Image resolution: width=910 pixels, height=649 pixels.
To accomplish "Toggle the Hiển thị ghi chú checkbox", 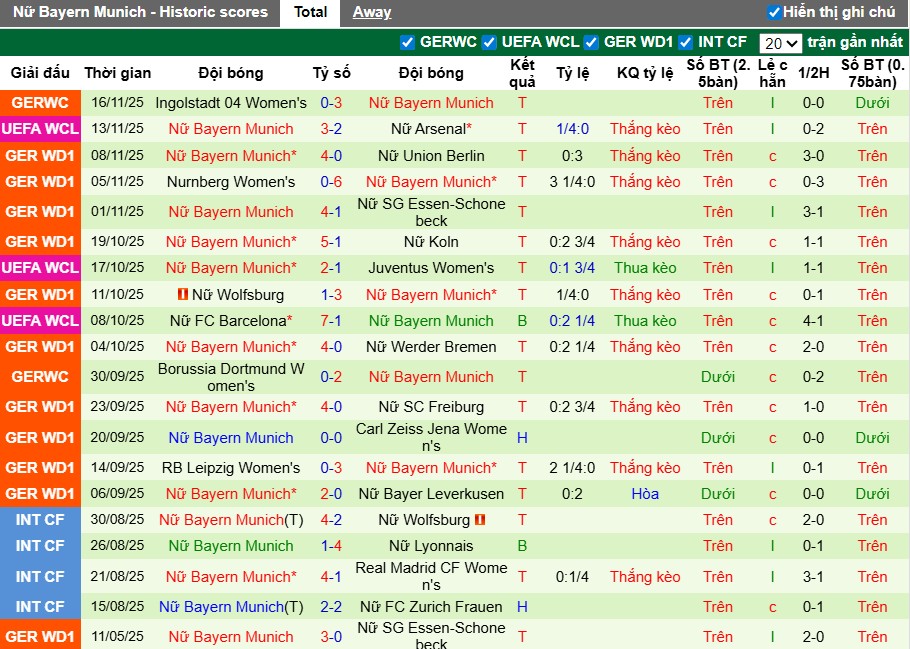I will click(774, 12).
